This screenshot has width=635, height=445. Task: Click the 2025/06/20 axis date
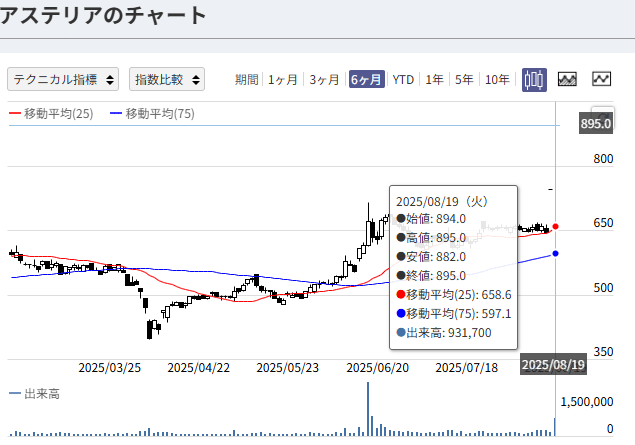point(377,368)
